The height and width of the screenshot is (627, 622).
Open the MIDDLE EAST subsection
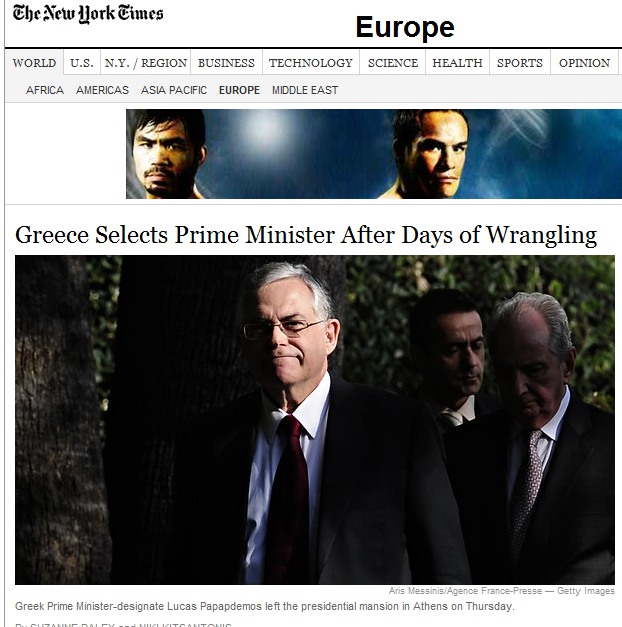(305, 90)
